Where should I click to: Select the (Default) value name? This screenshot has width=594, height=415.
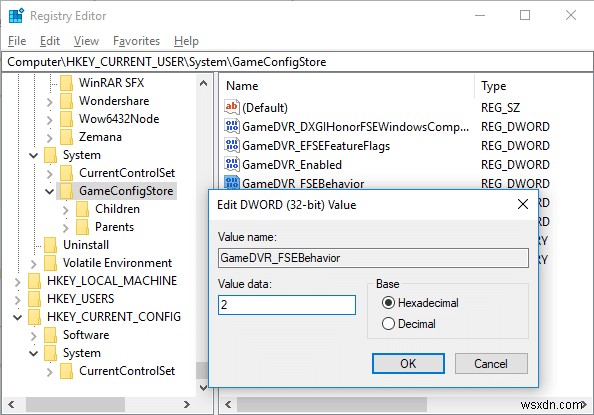click(x=265, y=108)
